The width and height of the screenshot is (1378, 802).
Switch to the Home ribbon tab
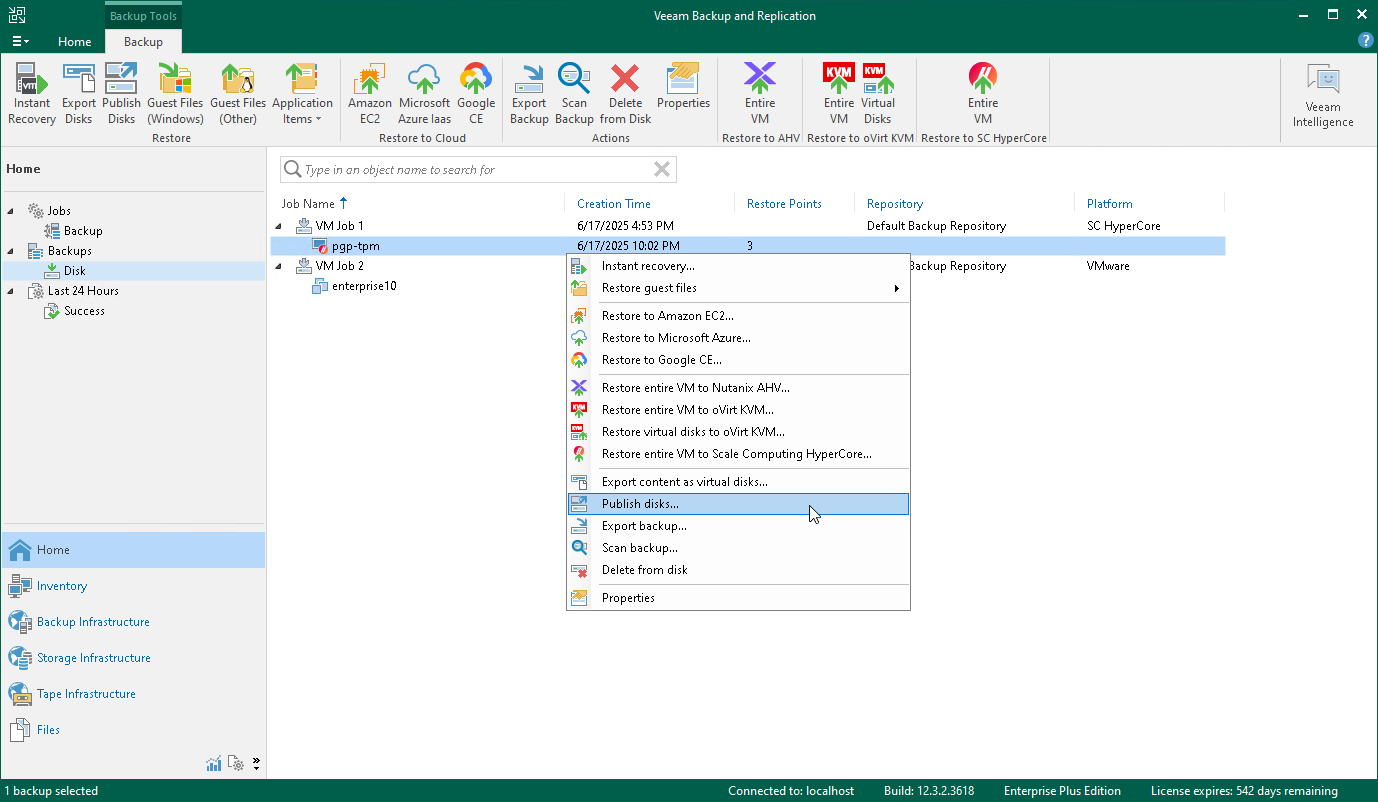coord(75,42)
